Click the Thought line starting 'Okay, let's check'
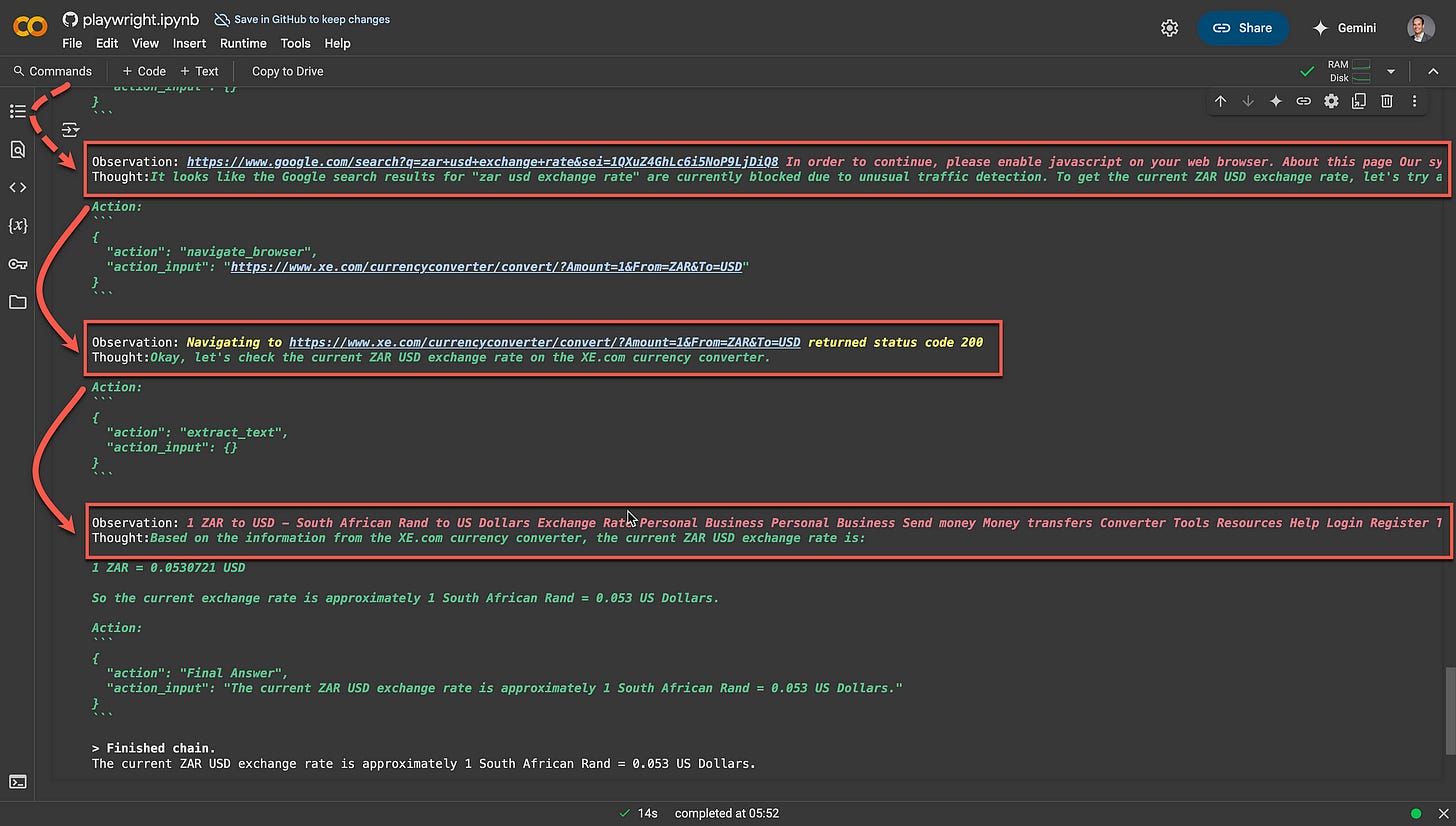Screen dimensions: 1456x826 tap(432, 357)
